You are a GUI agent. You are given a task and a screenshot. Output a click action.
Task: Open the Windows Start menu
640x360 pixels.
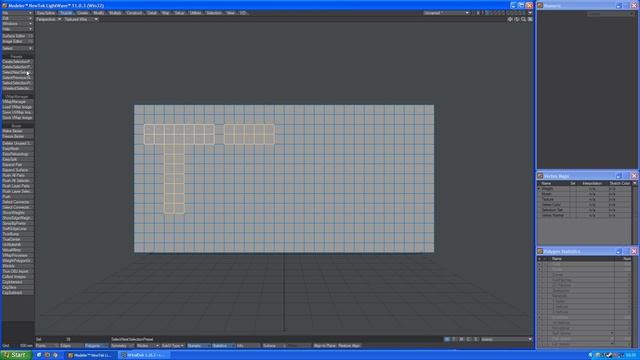[16, 355]
